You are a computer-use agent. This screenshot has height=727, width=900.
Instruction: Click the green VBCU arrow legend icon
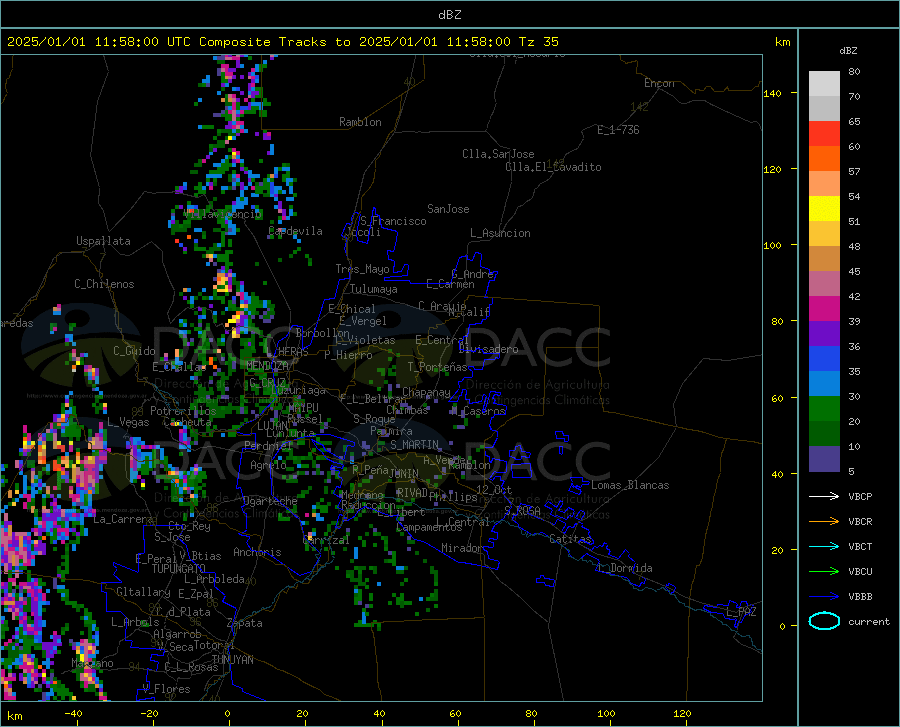824,572
